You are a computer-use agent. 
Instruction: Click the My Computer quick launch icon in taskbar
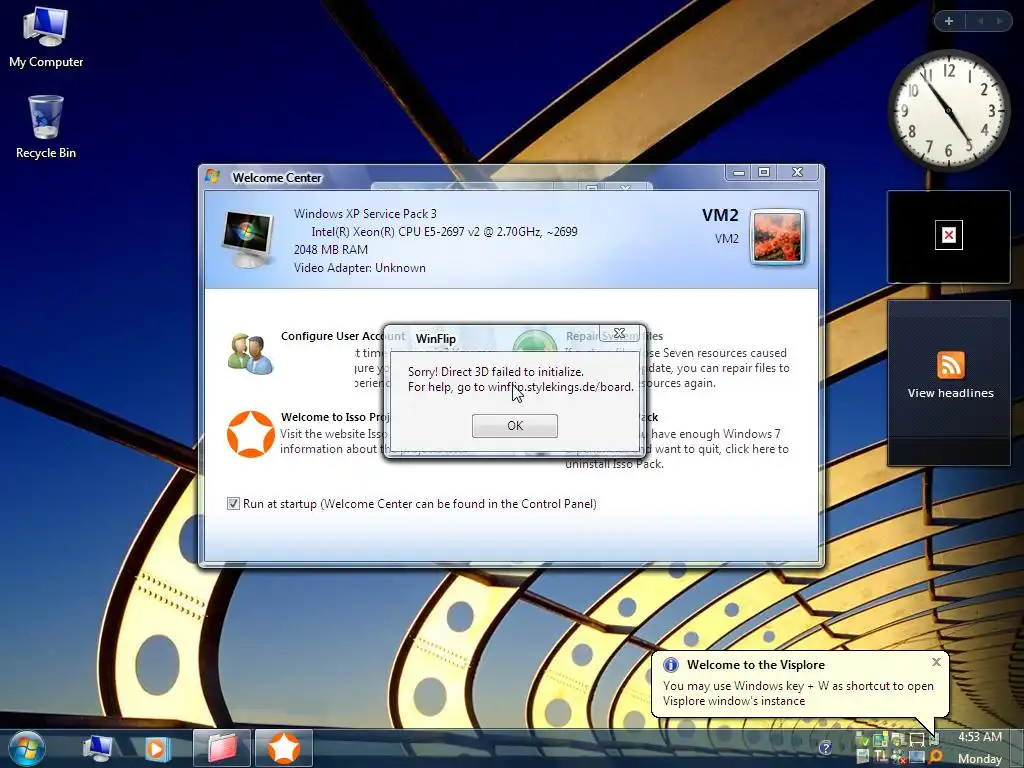coord(97,748)
